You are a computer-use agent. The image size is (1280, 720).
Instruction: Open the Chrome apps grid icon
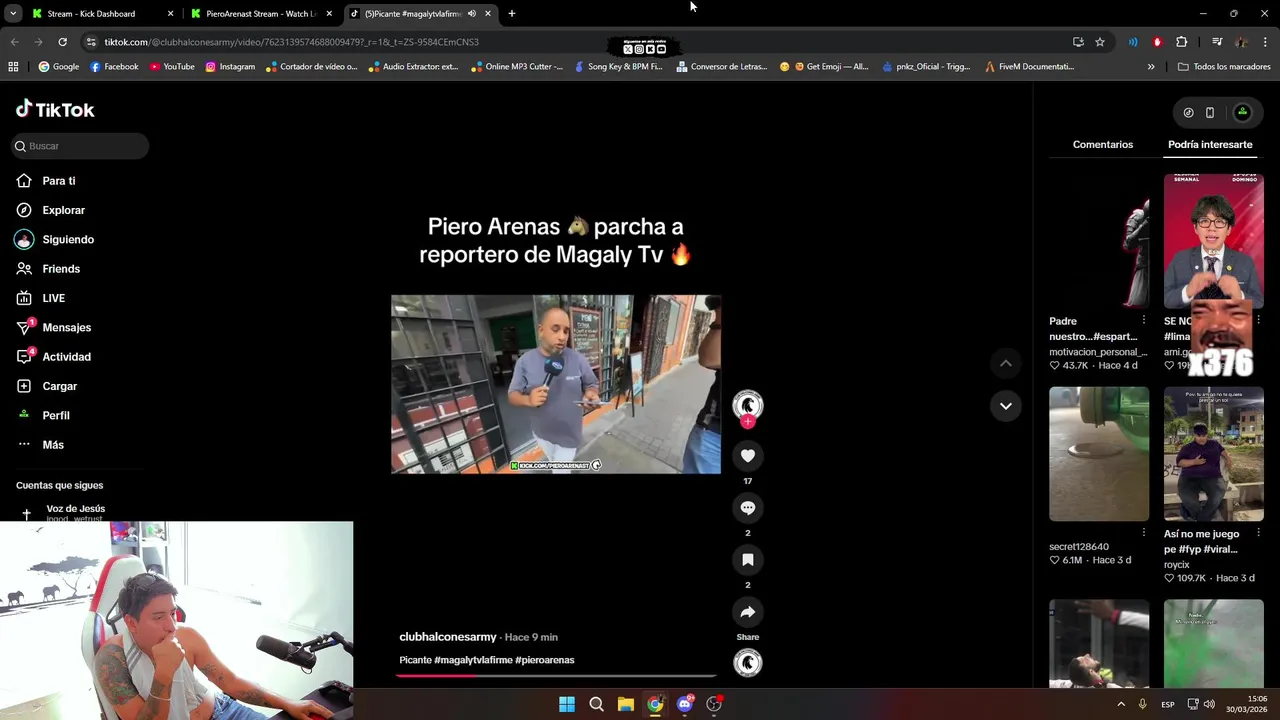(13, 67)
